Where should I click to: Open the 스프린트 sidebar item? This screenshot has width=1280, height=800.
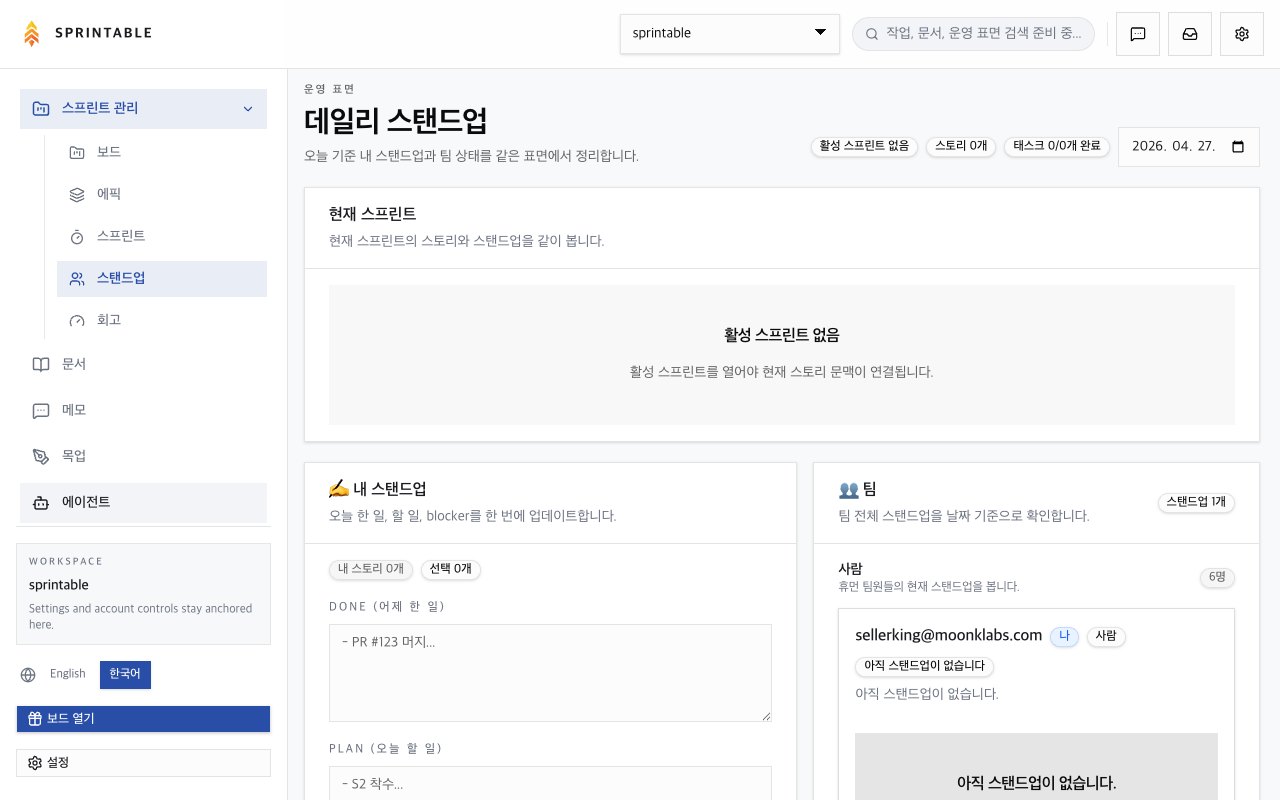point(162,236)
